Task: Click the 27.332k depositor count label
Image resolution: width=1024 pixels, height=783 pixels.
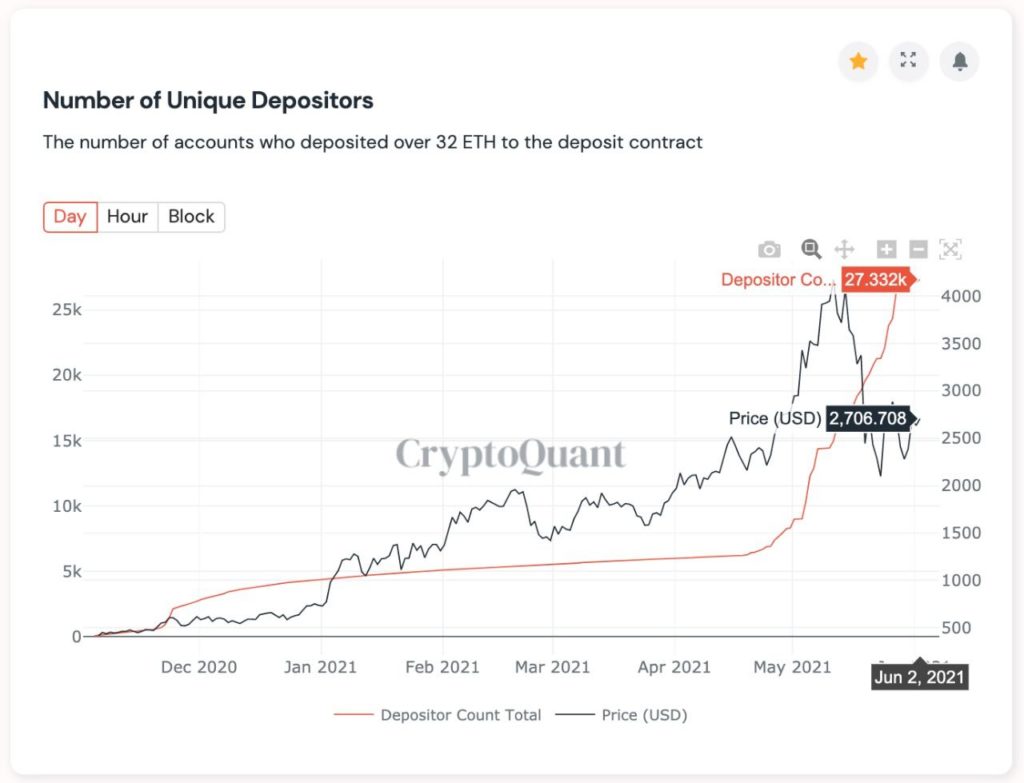Action: 876,280
